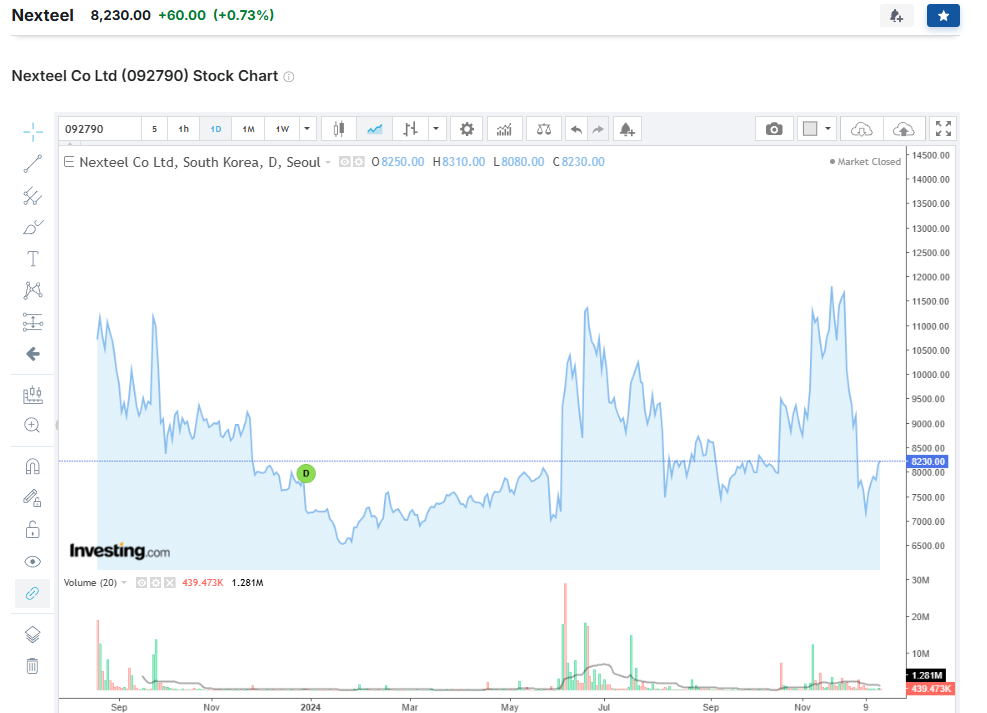Open the more intervals dropdown
The width and height of the screenshot is (987, 713).
tap(307, 129)
